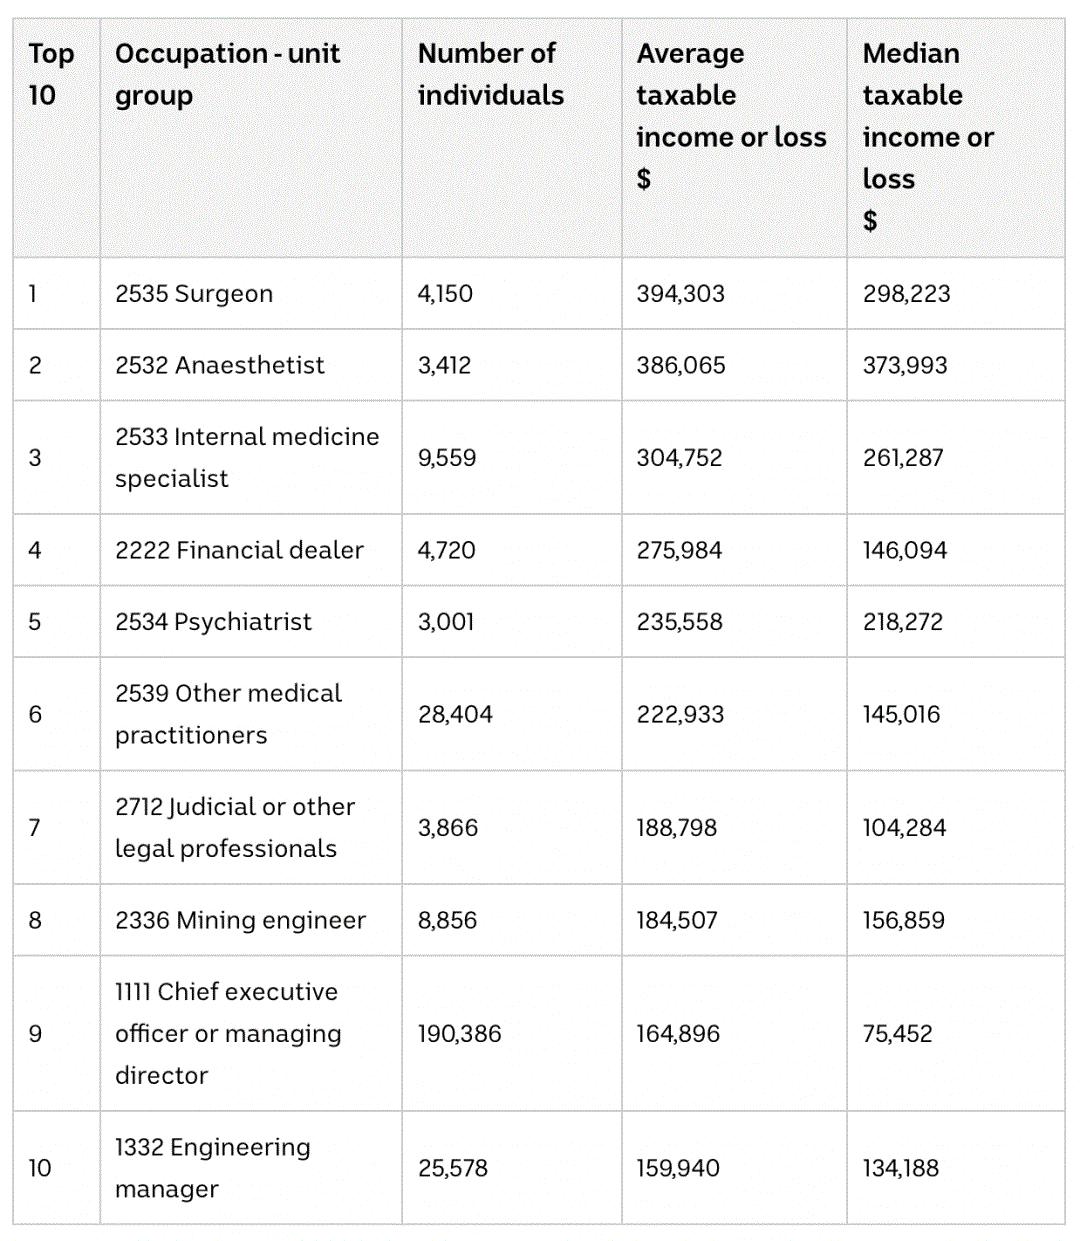The width and height of the screenshot is (1080, 1241).
Task: Select the Psychiatrist individuals count 3,001
Action: pos(446,622)
